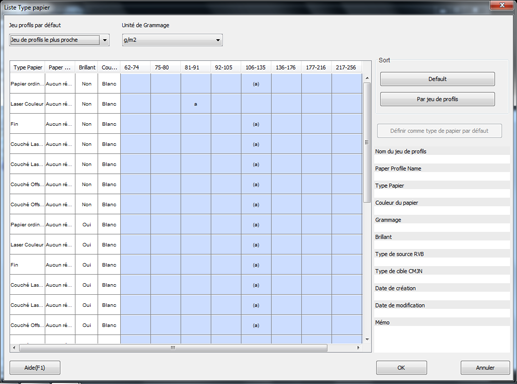Select the 106-135 grammage column header
This screenshot has height=384, width=517.
[x=256, y=67]
